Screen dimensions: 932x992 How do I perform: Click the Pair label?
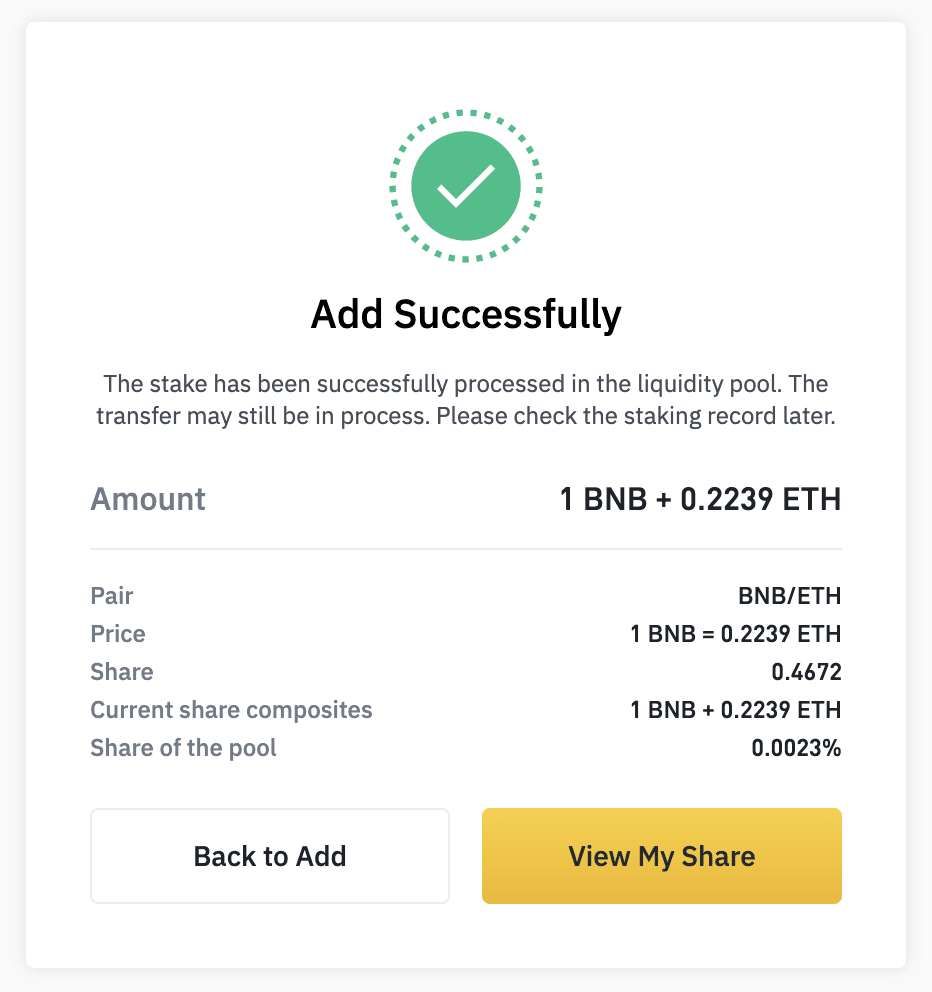(112, 596)
